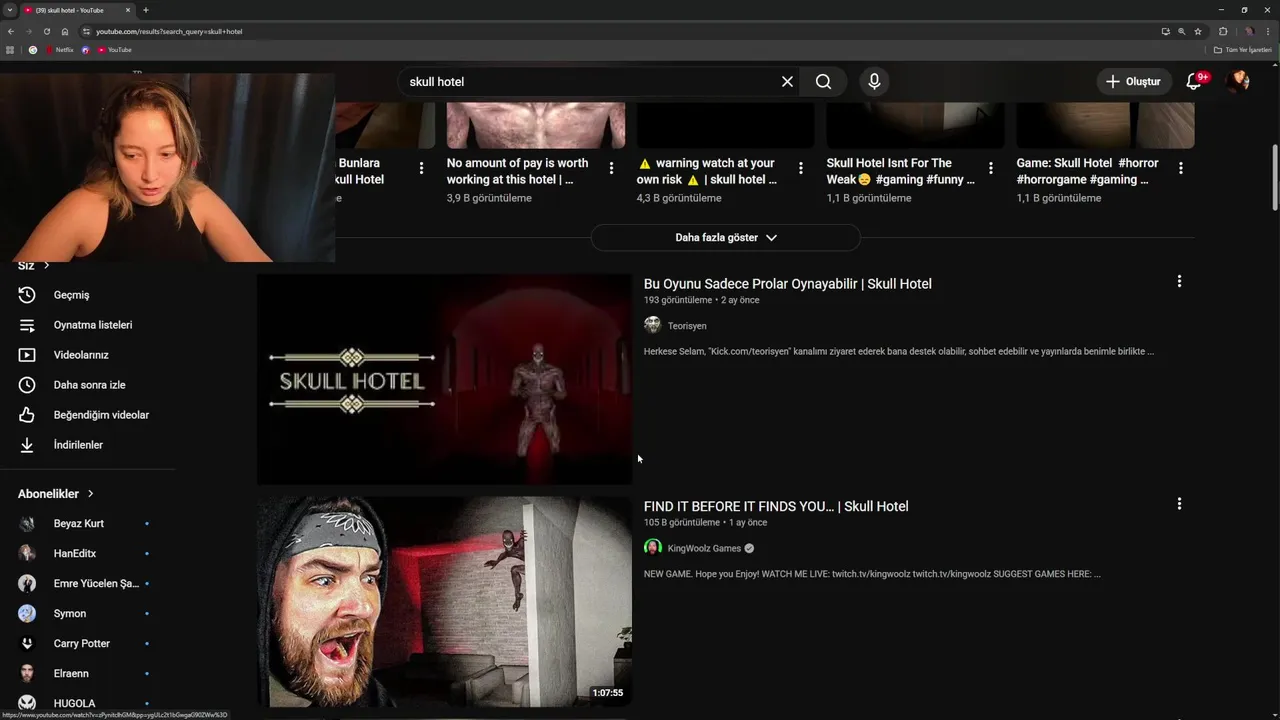Open options for 'No amount of pay' short
The width and height of the screenshot is (1280, 720).
click(611, 168)
